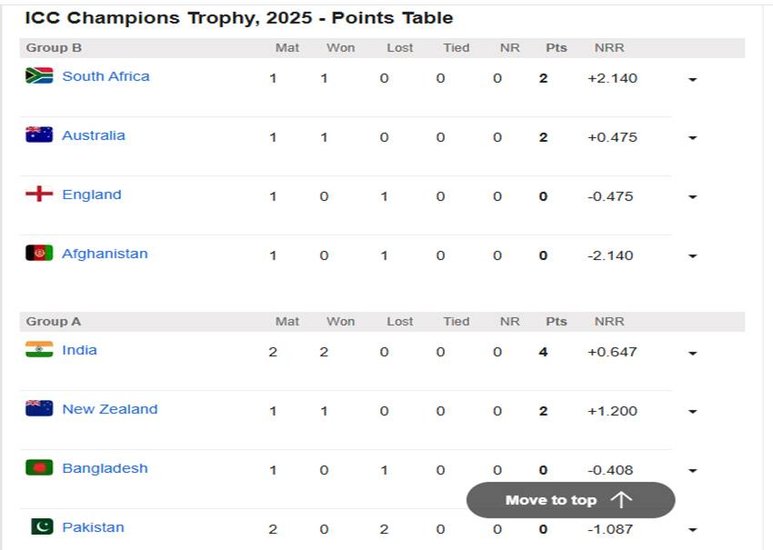Click the India flag icon
This screenshot has width=773, height=550.
coord(39,350)
